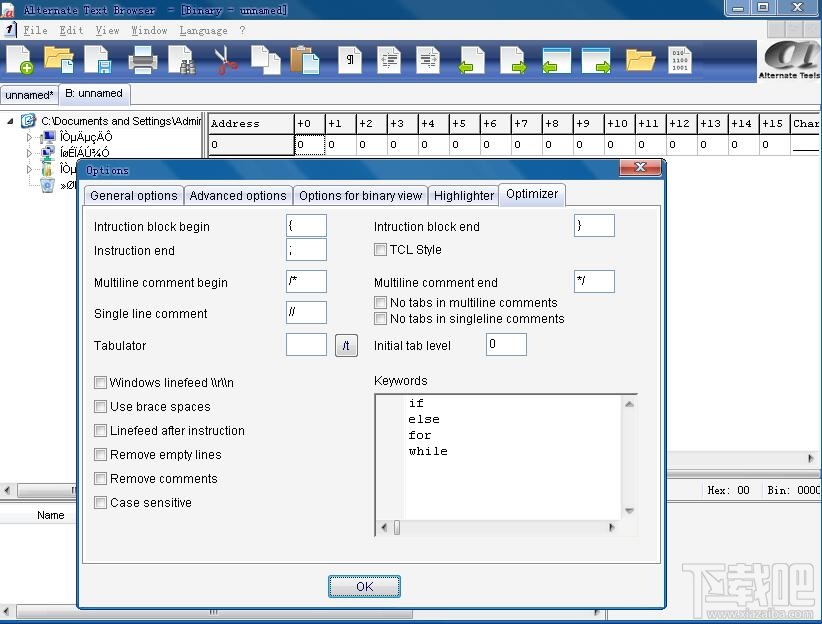This screenshot has width=822, height=624.
Task: Toggle the paragraph marks icon
Action: point(350,60)
